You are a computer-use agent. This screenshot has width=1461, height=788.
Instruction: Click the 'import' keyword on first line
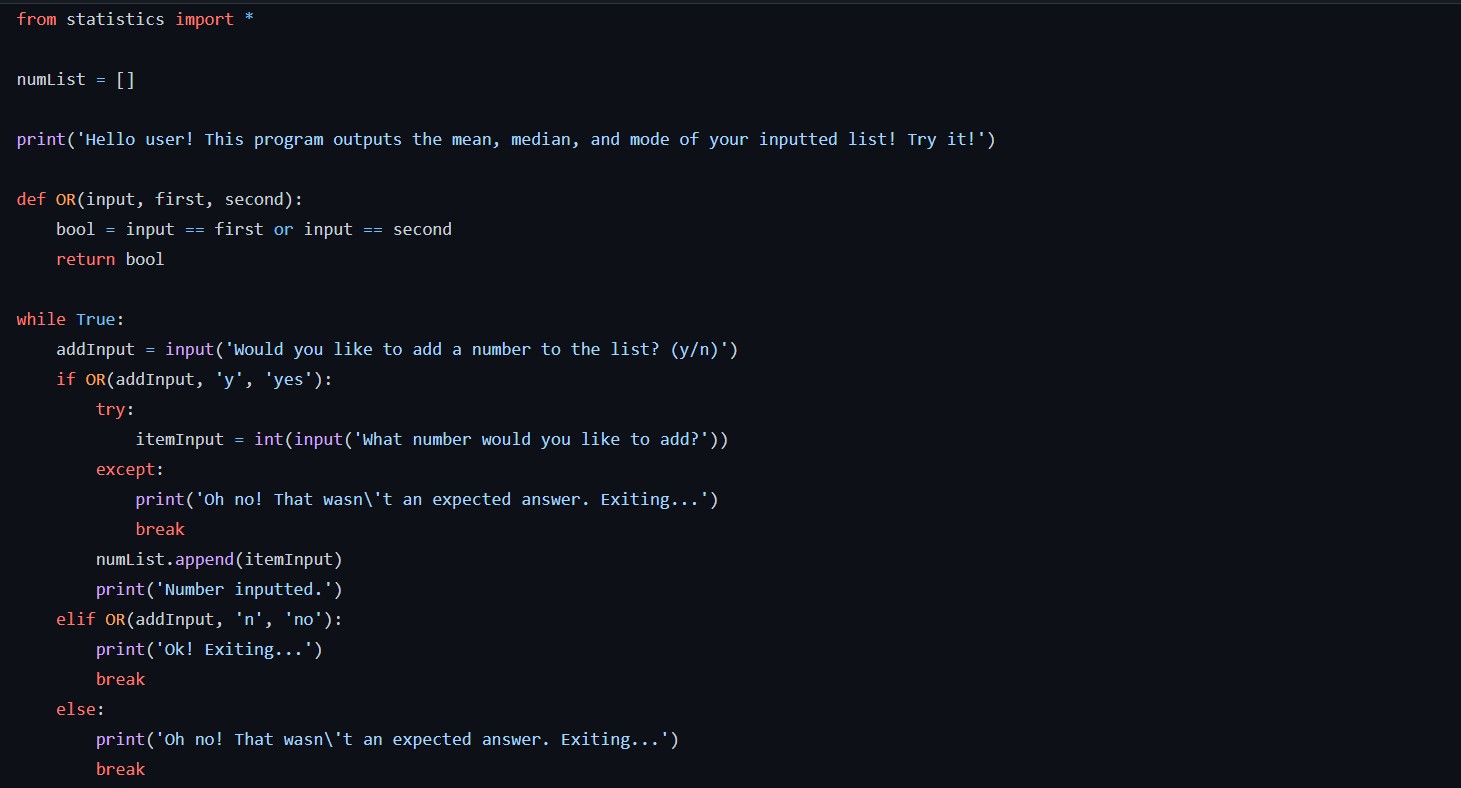point(204,19)
